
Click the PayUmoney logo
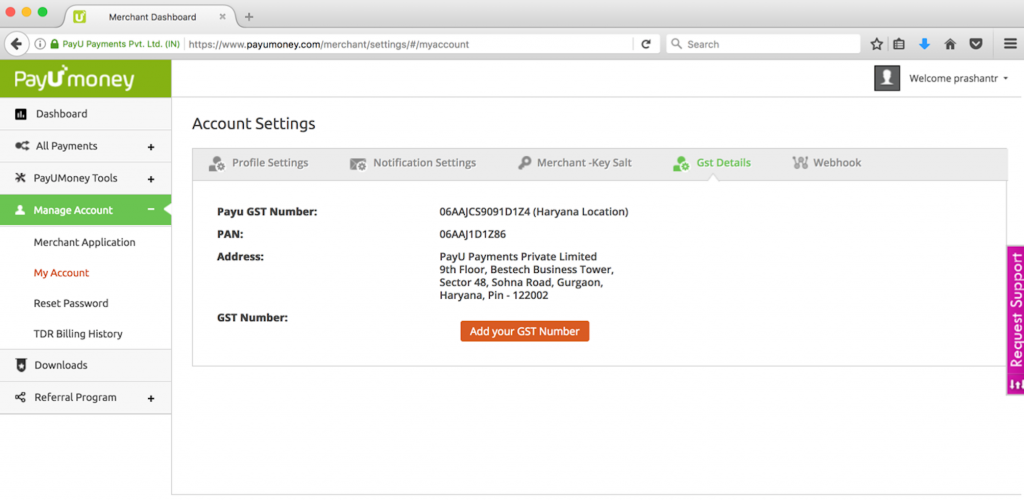point(74,79)
